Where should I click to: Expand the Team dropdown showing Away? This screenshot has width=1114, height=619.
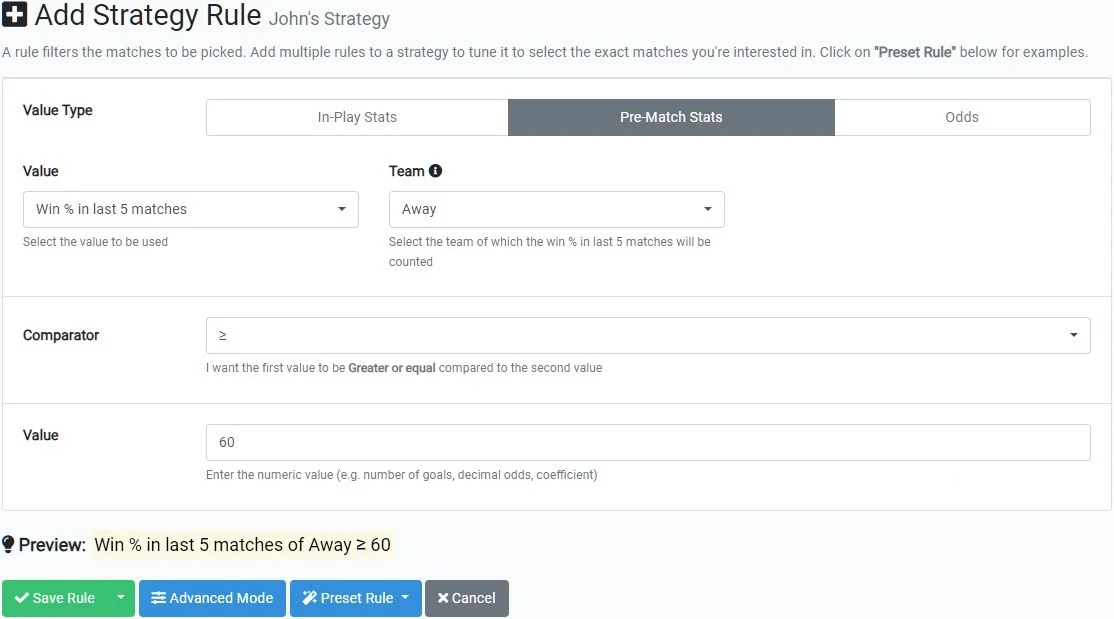click(x=556, y=209)
